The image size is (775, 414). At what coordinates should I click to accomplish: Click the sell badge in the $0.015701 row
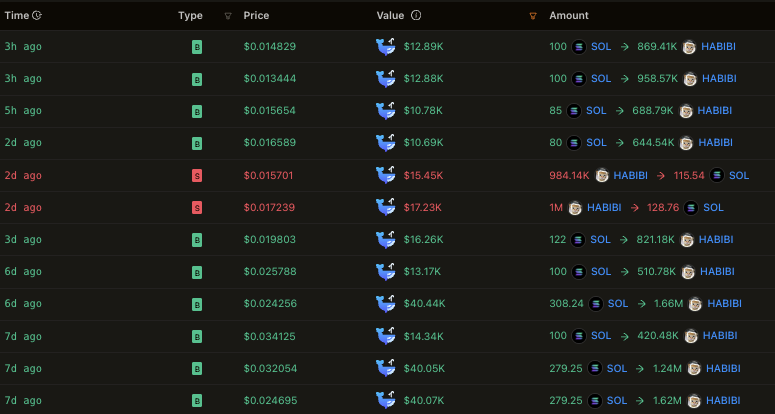click(197, 175)
